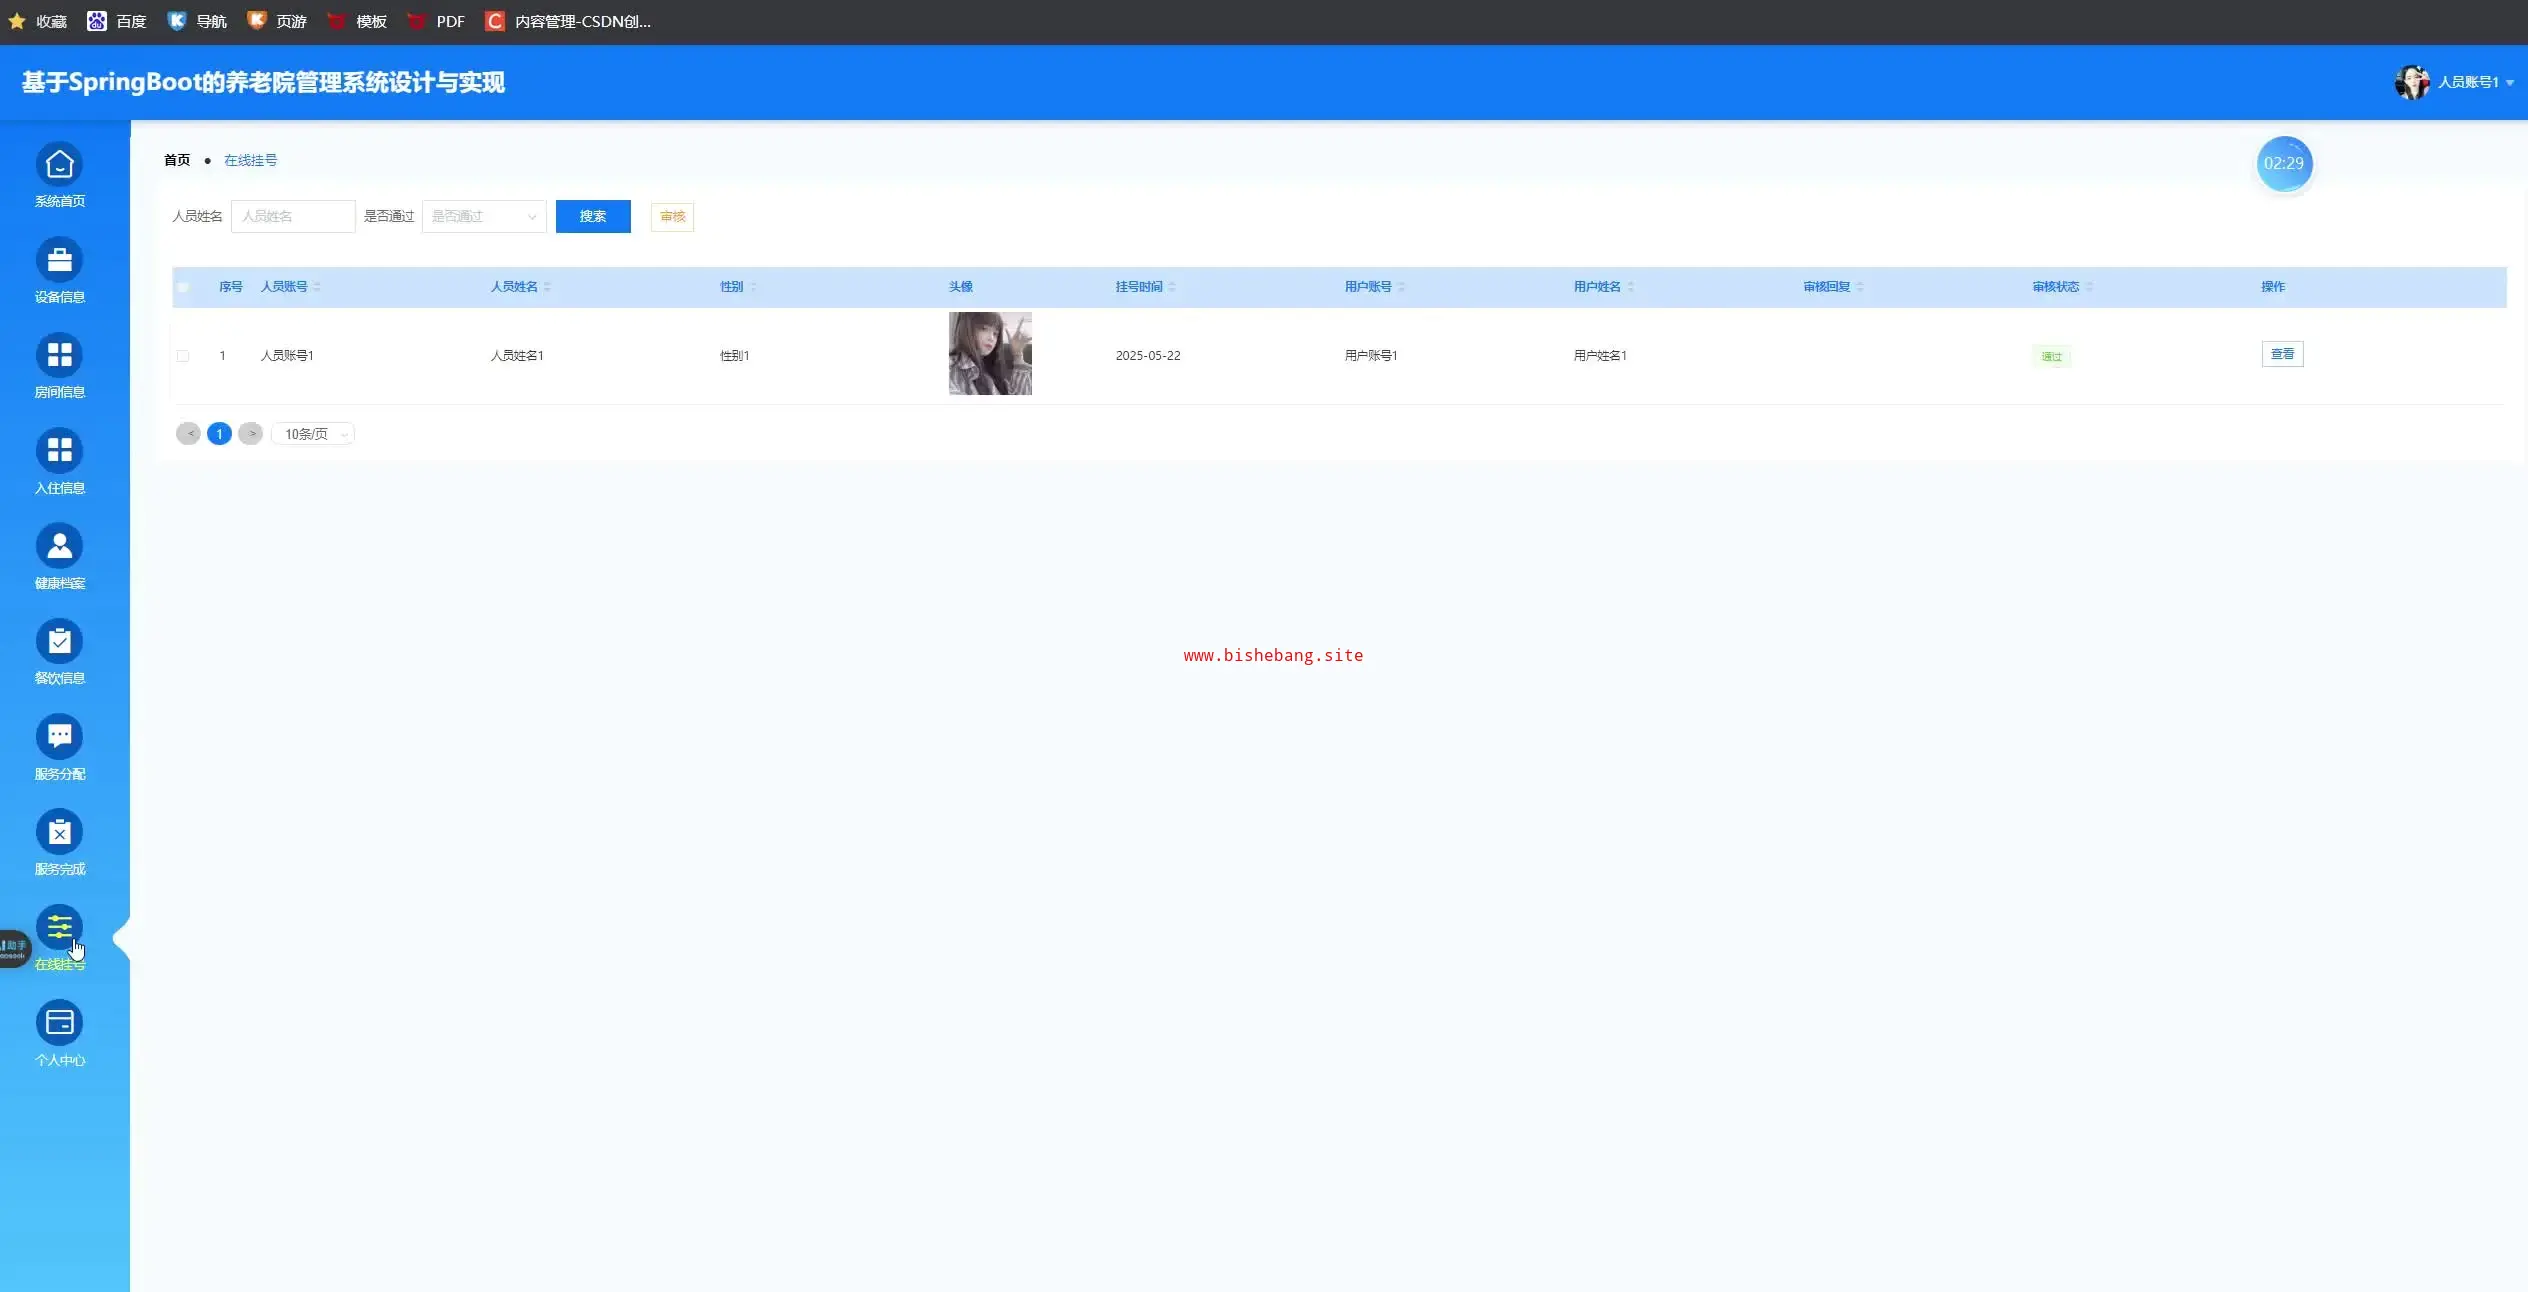Click the 人员姓名 search input field

pyautogui.click(x=293, y=217)
